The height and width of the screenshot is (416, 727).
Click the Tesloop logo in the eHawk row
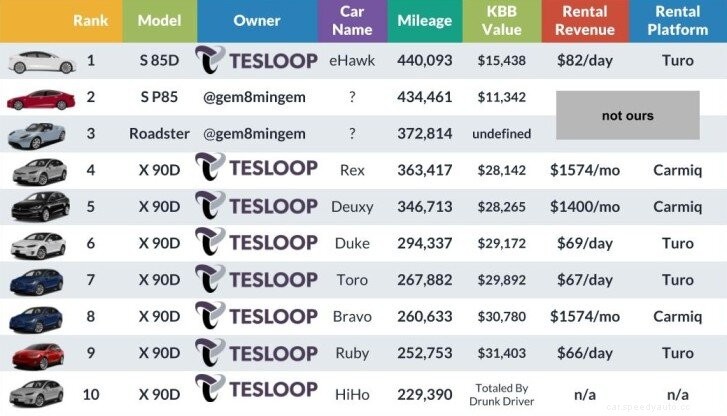(x=257, y=61)
